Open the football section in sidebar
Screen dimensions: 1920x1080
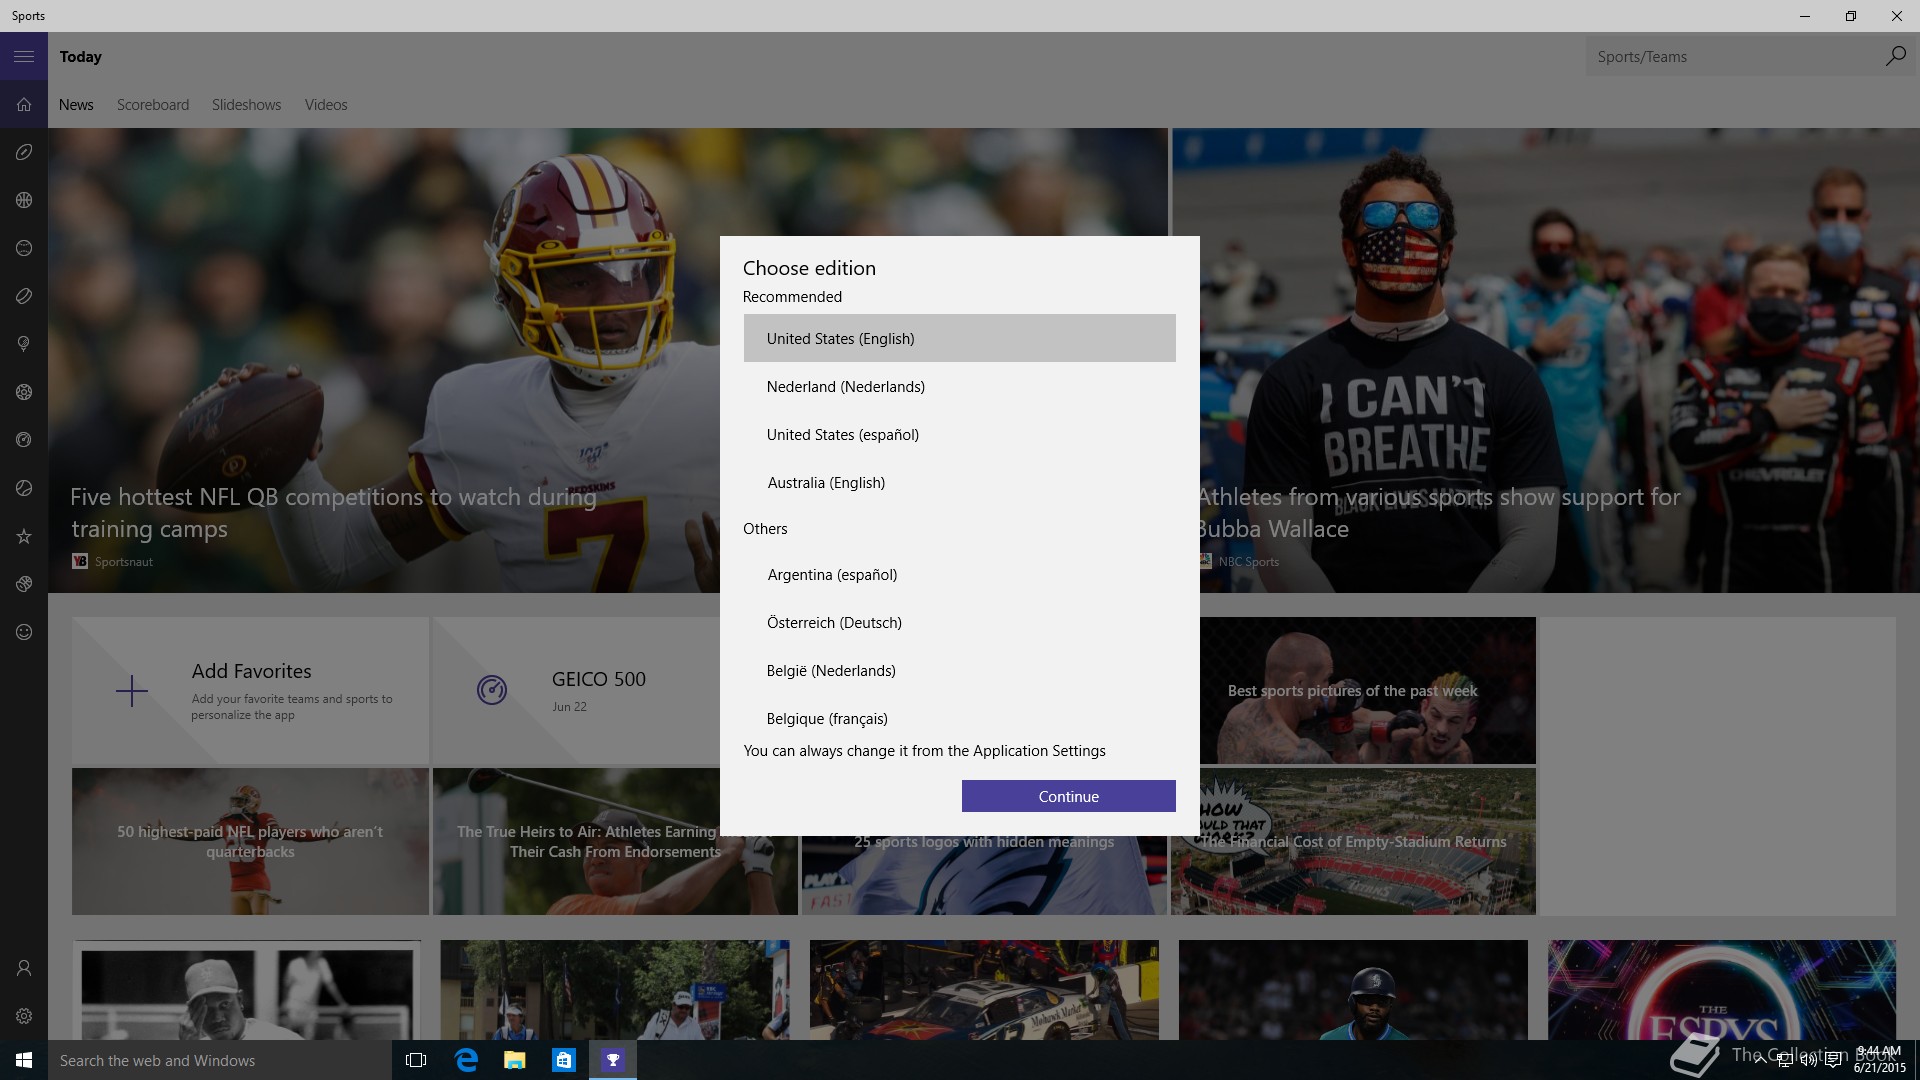24,152
